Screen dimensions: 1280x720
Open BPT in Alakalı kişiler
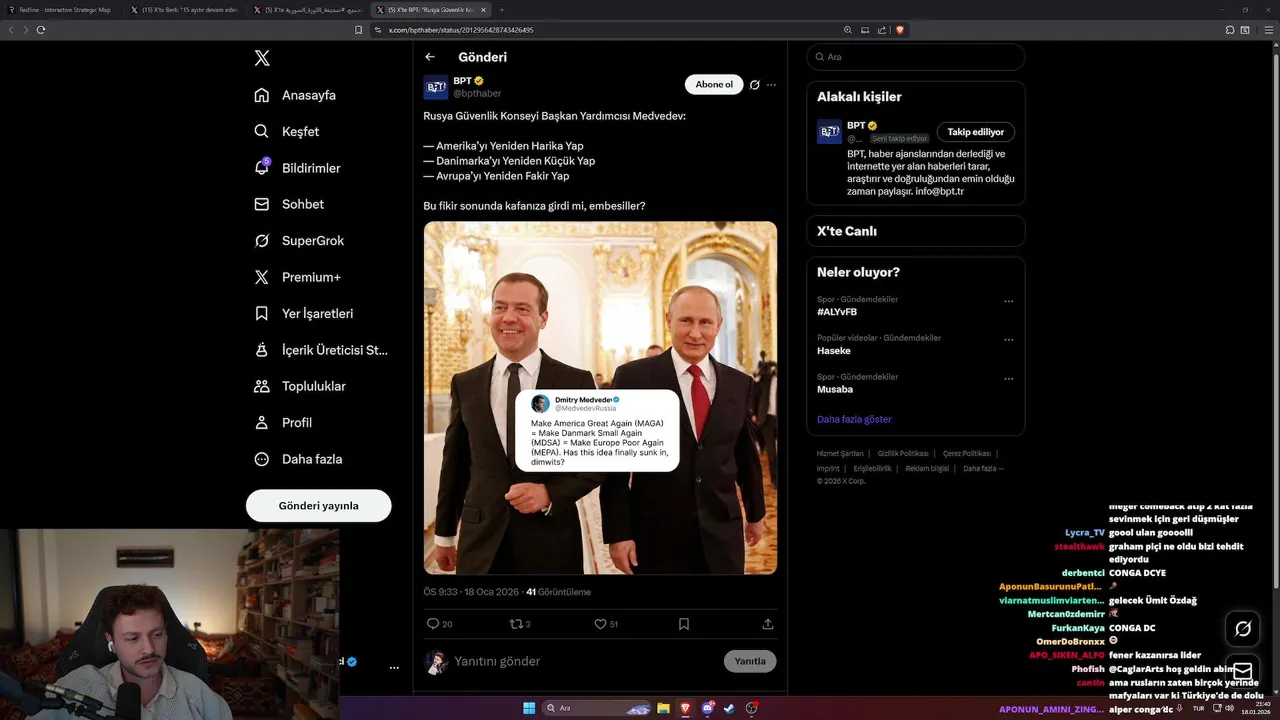[856, 126]
